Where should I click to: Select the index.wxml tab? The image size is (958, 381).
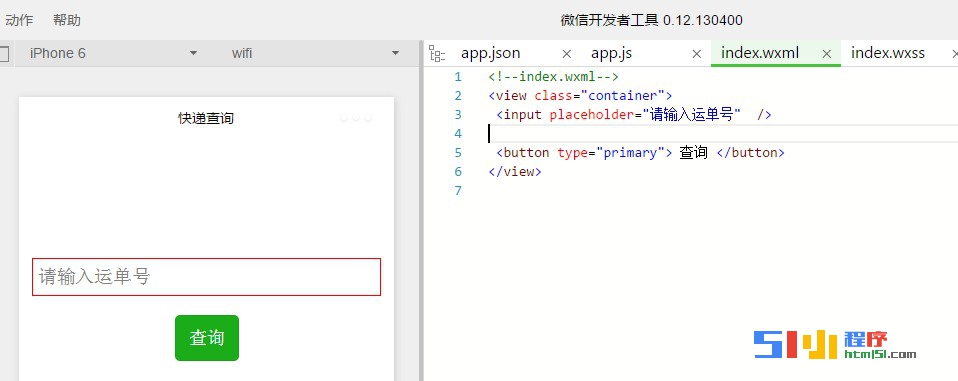tap(760, 53)
